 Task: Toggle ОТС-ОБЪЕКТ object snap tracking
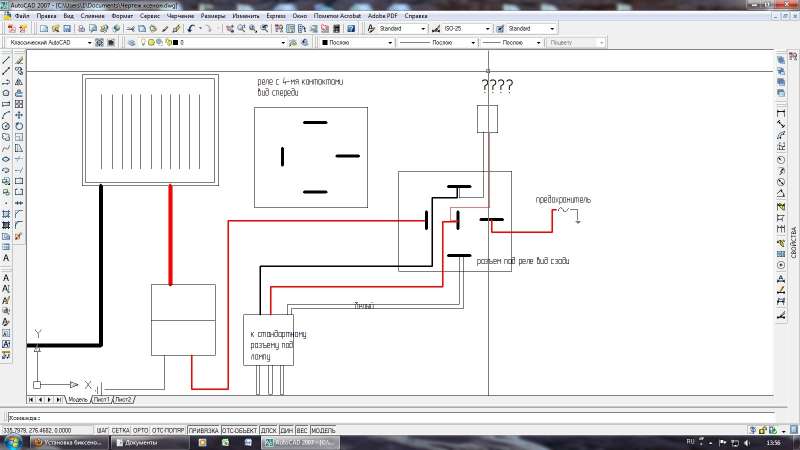239,431
